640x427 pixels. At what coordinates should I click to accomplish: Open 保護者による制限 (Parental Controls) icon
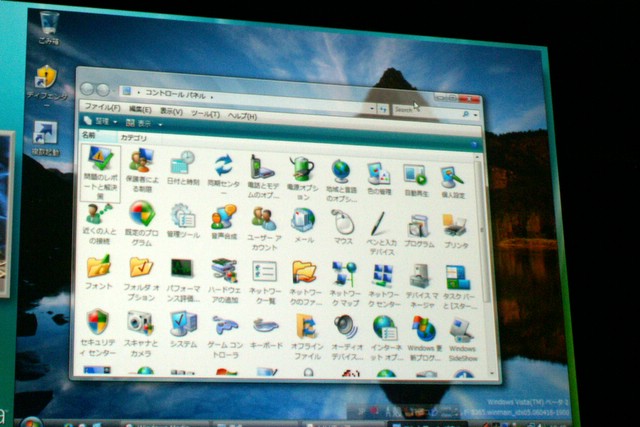pyautogui.click(x=141, y=170)
